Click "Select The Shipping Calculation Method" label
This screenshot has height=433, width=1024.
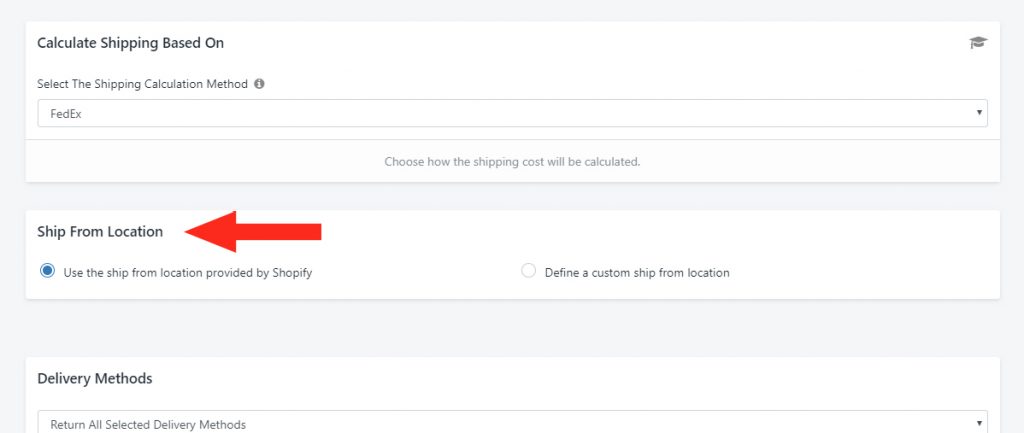[x=142, y=85]
